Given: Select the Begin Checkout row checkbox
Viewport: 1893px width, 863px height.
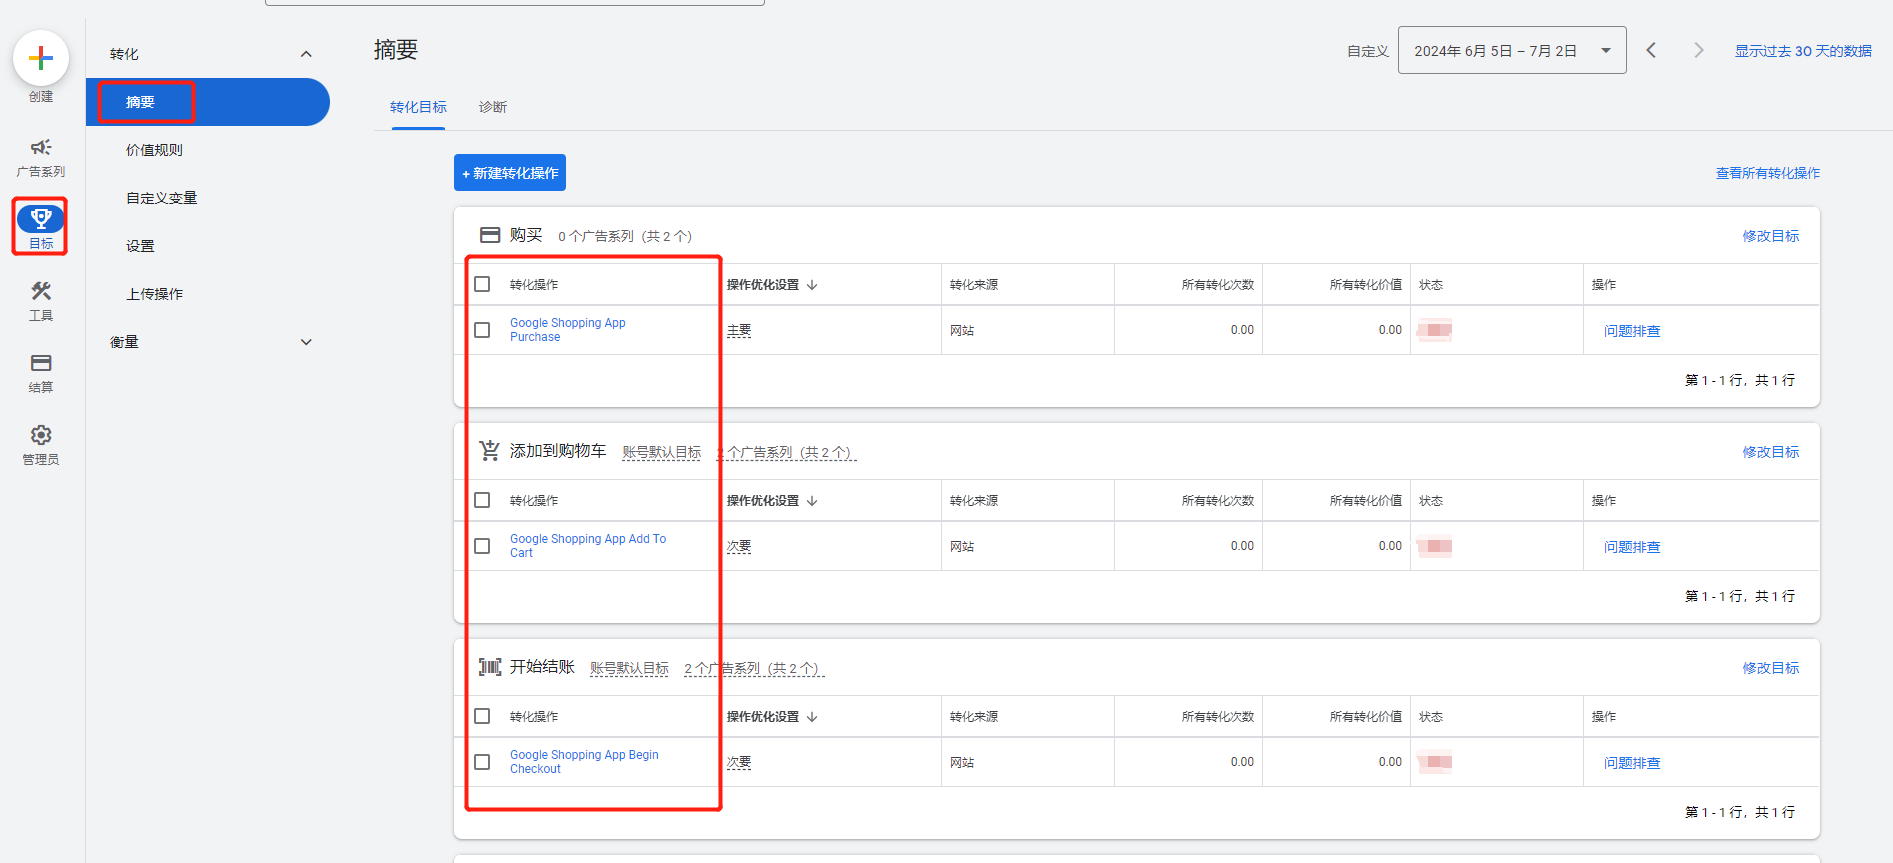Looking at the screenshot, I should (x=482, y=762).
